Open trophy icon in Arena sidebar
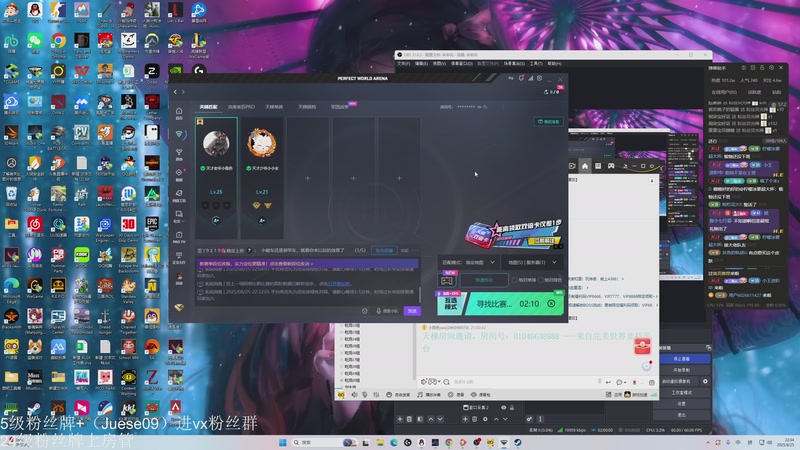800x450 pixels. coord(179,154)
